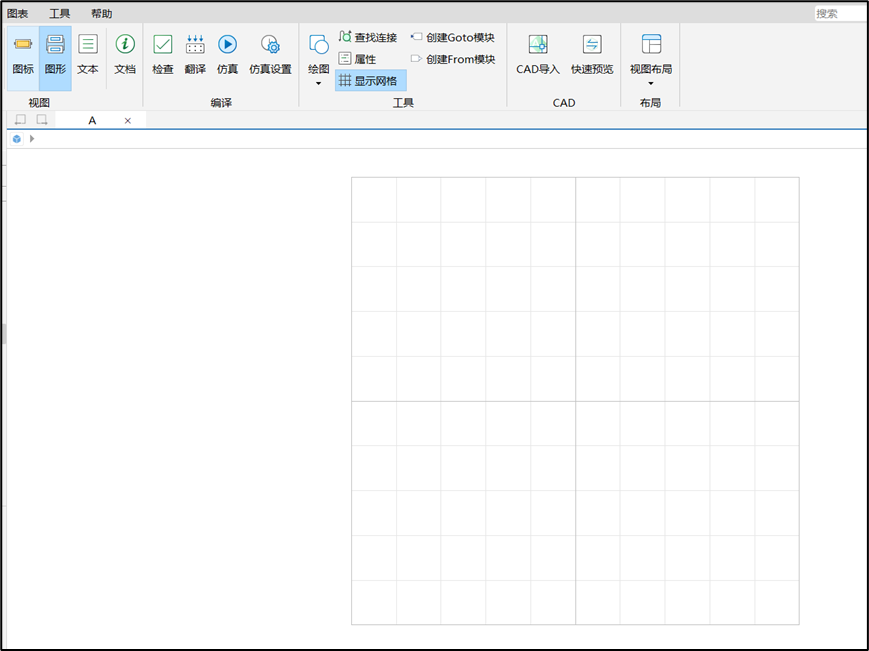Click the blue cube model icon in breadcrumb
The width and height of the screenshot is (869, 651).
[17, 139]
